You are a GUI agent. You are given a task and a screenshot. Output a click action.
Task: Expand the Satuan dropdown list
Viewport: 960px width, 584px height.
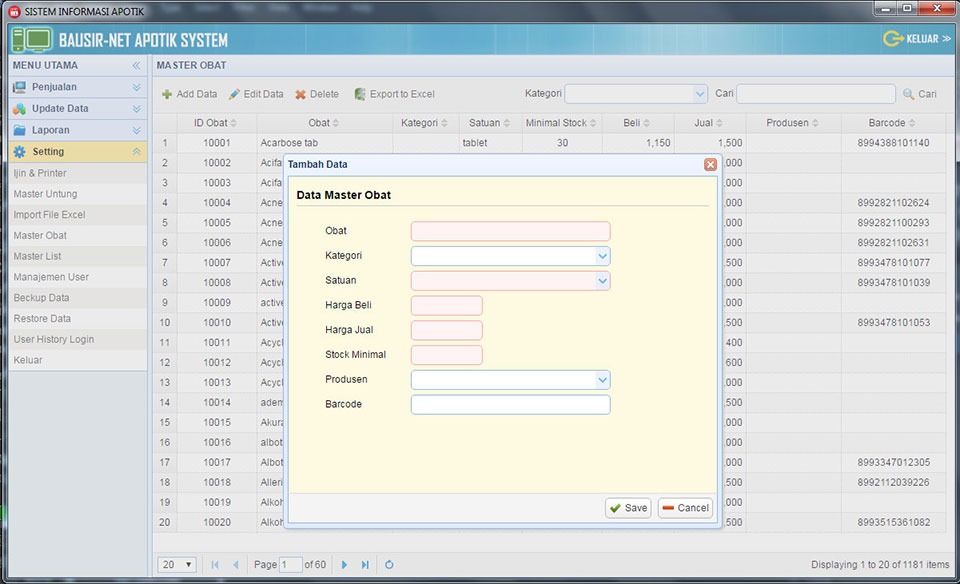(x=602, y=281)
